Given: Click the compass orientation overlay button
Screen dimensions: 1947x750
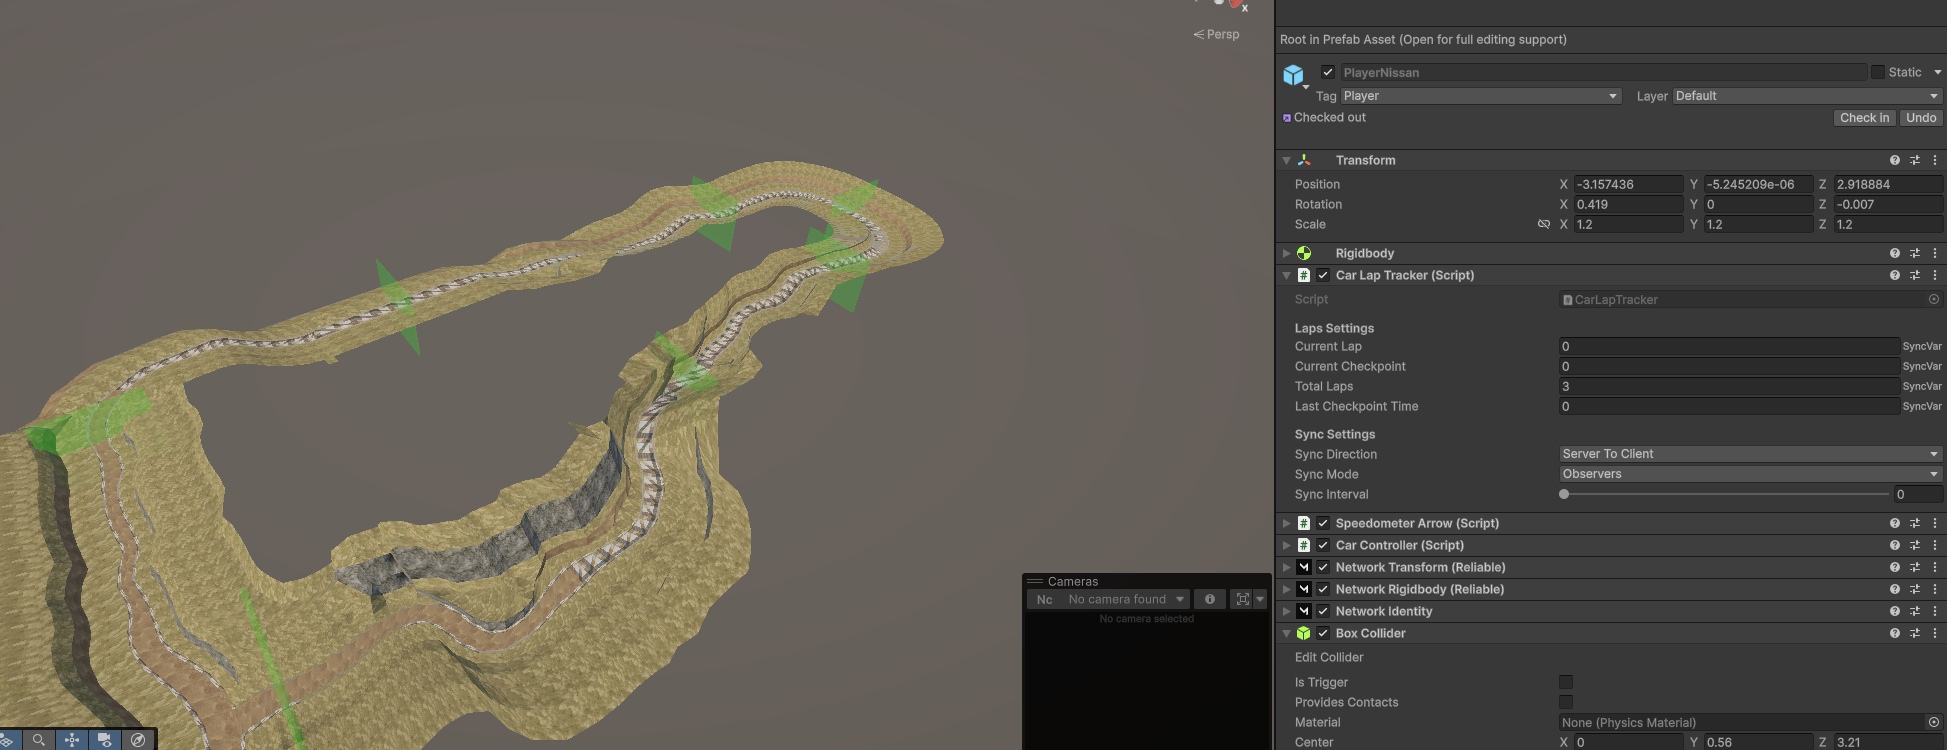Looking at the screenshot, I should coord(138,740).
